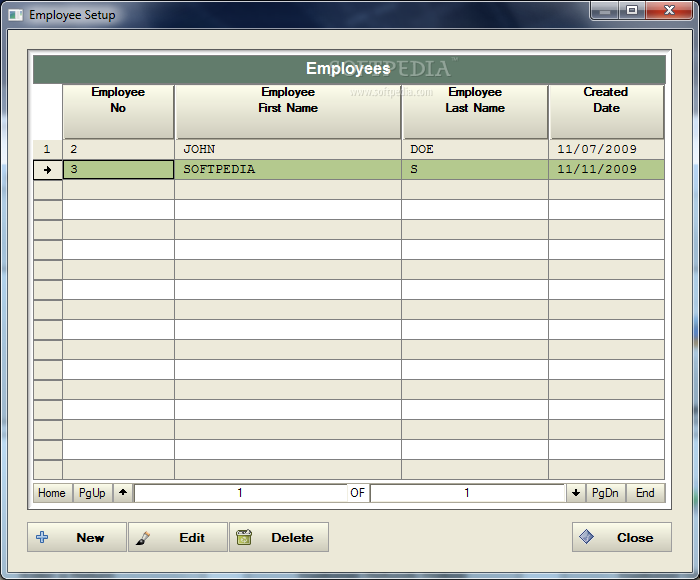Close window using the red X button

669,10
